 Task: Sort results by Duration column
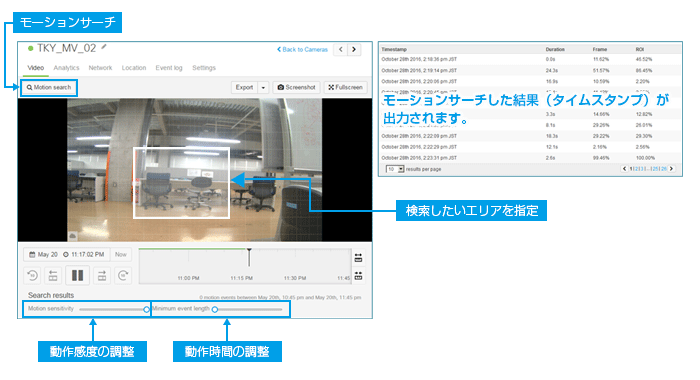click(x=555, y=50)
